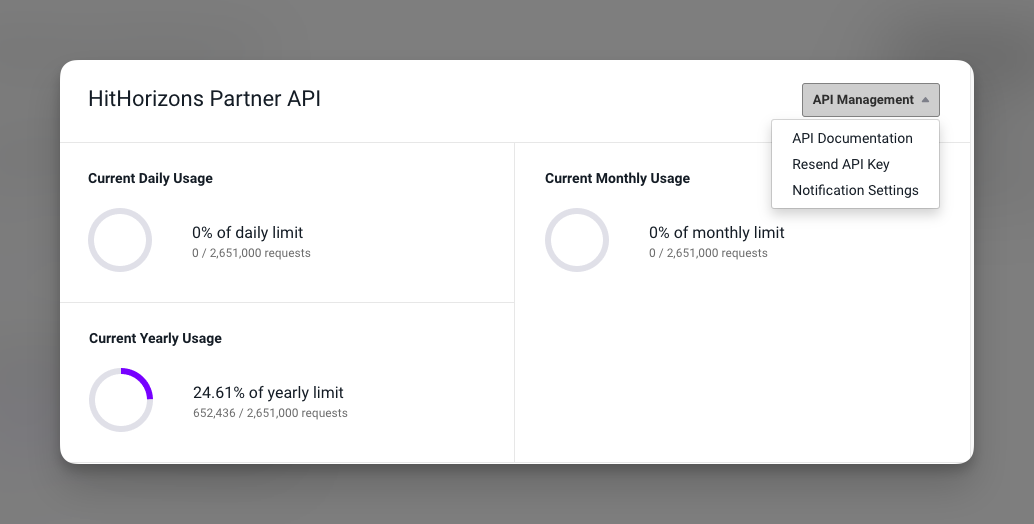Collapse the API Management dropdown button
The height and width of the screenshot is (524, 1034).
point(870,100)
